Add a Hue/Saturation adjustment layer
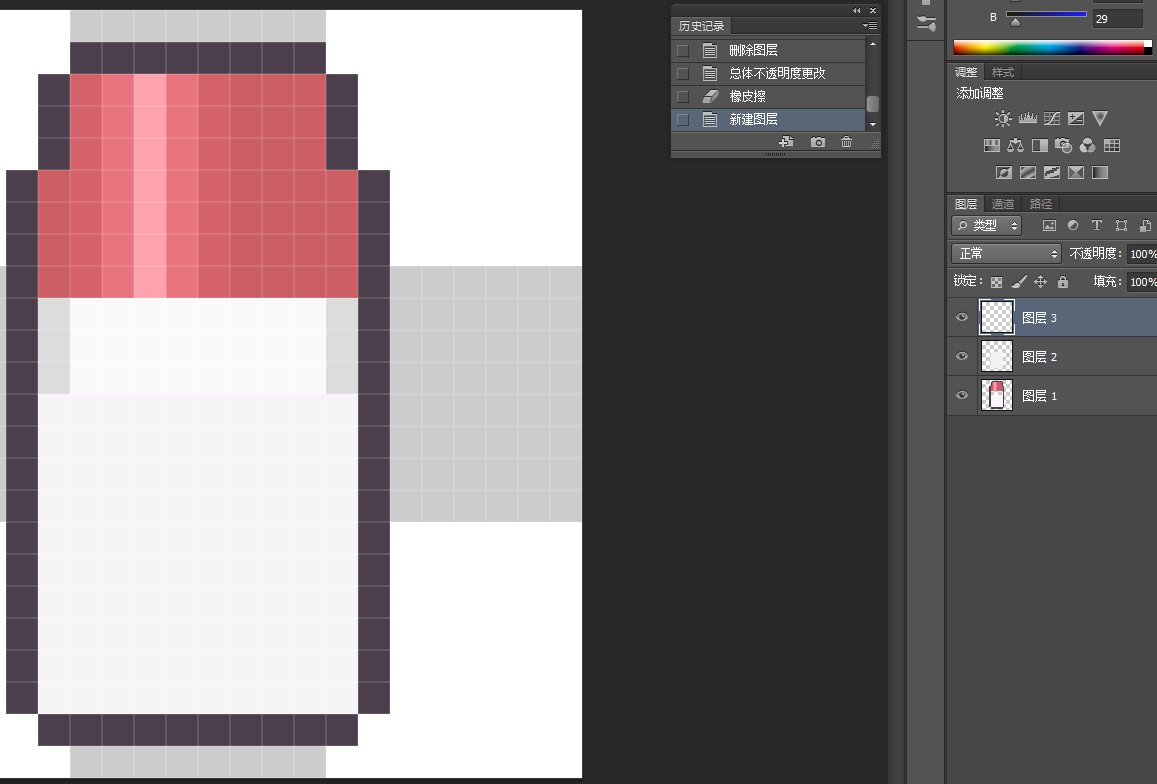Screen dimensions: 1157x784 pos(992,145)
